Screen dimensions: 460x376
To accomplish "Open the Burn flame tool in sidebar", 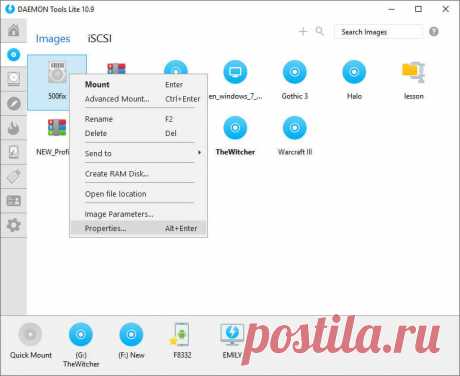I will (13, 128).
